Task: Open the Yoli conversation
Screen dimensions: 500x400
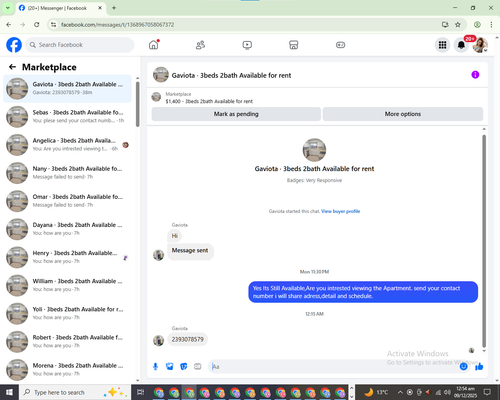Action: 67,313
